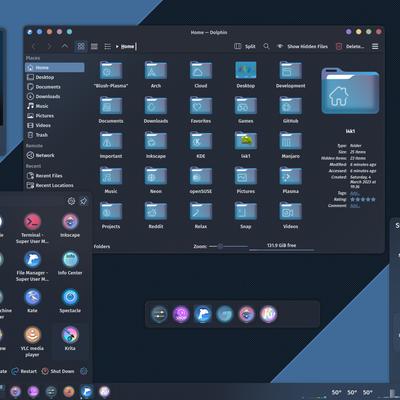Click Shut Down in launcher footer
400x400 pixels.
point(58,371)
